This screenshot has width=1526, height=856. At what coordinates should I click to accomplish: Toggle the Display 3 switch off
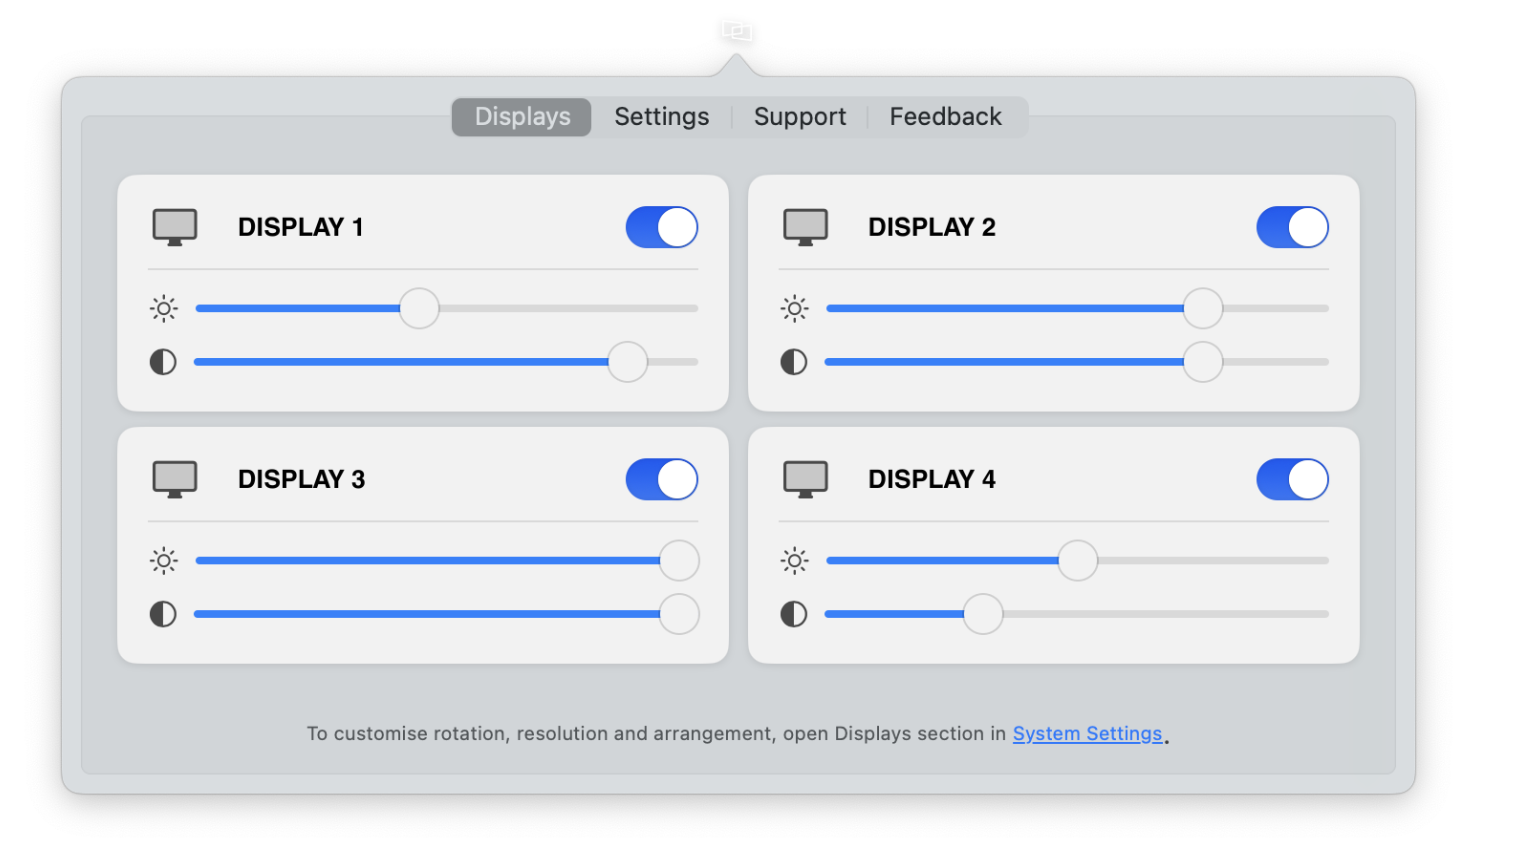click(662, 479)
